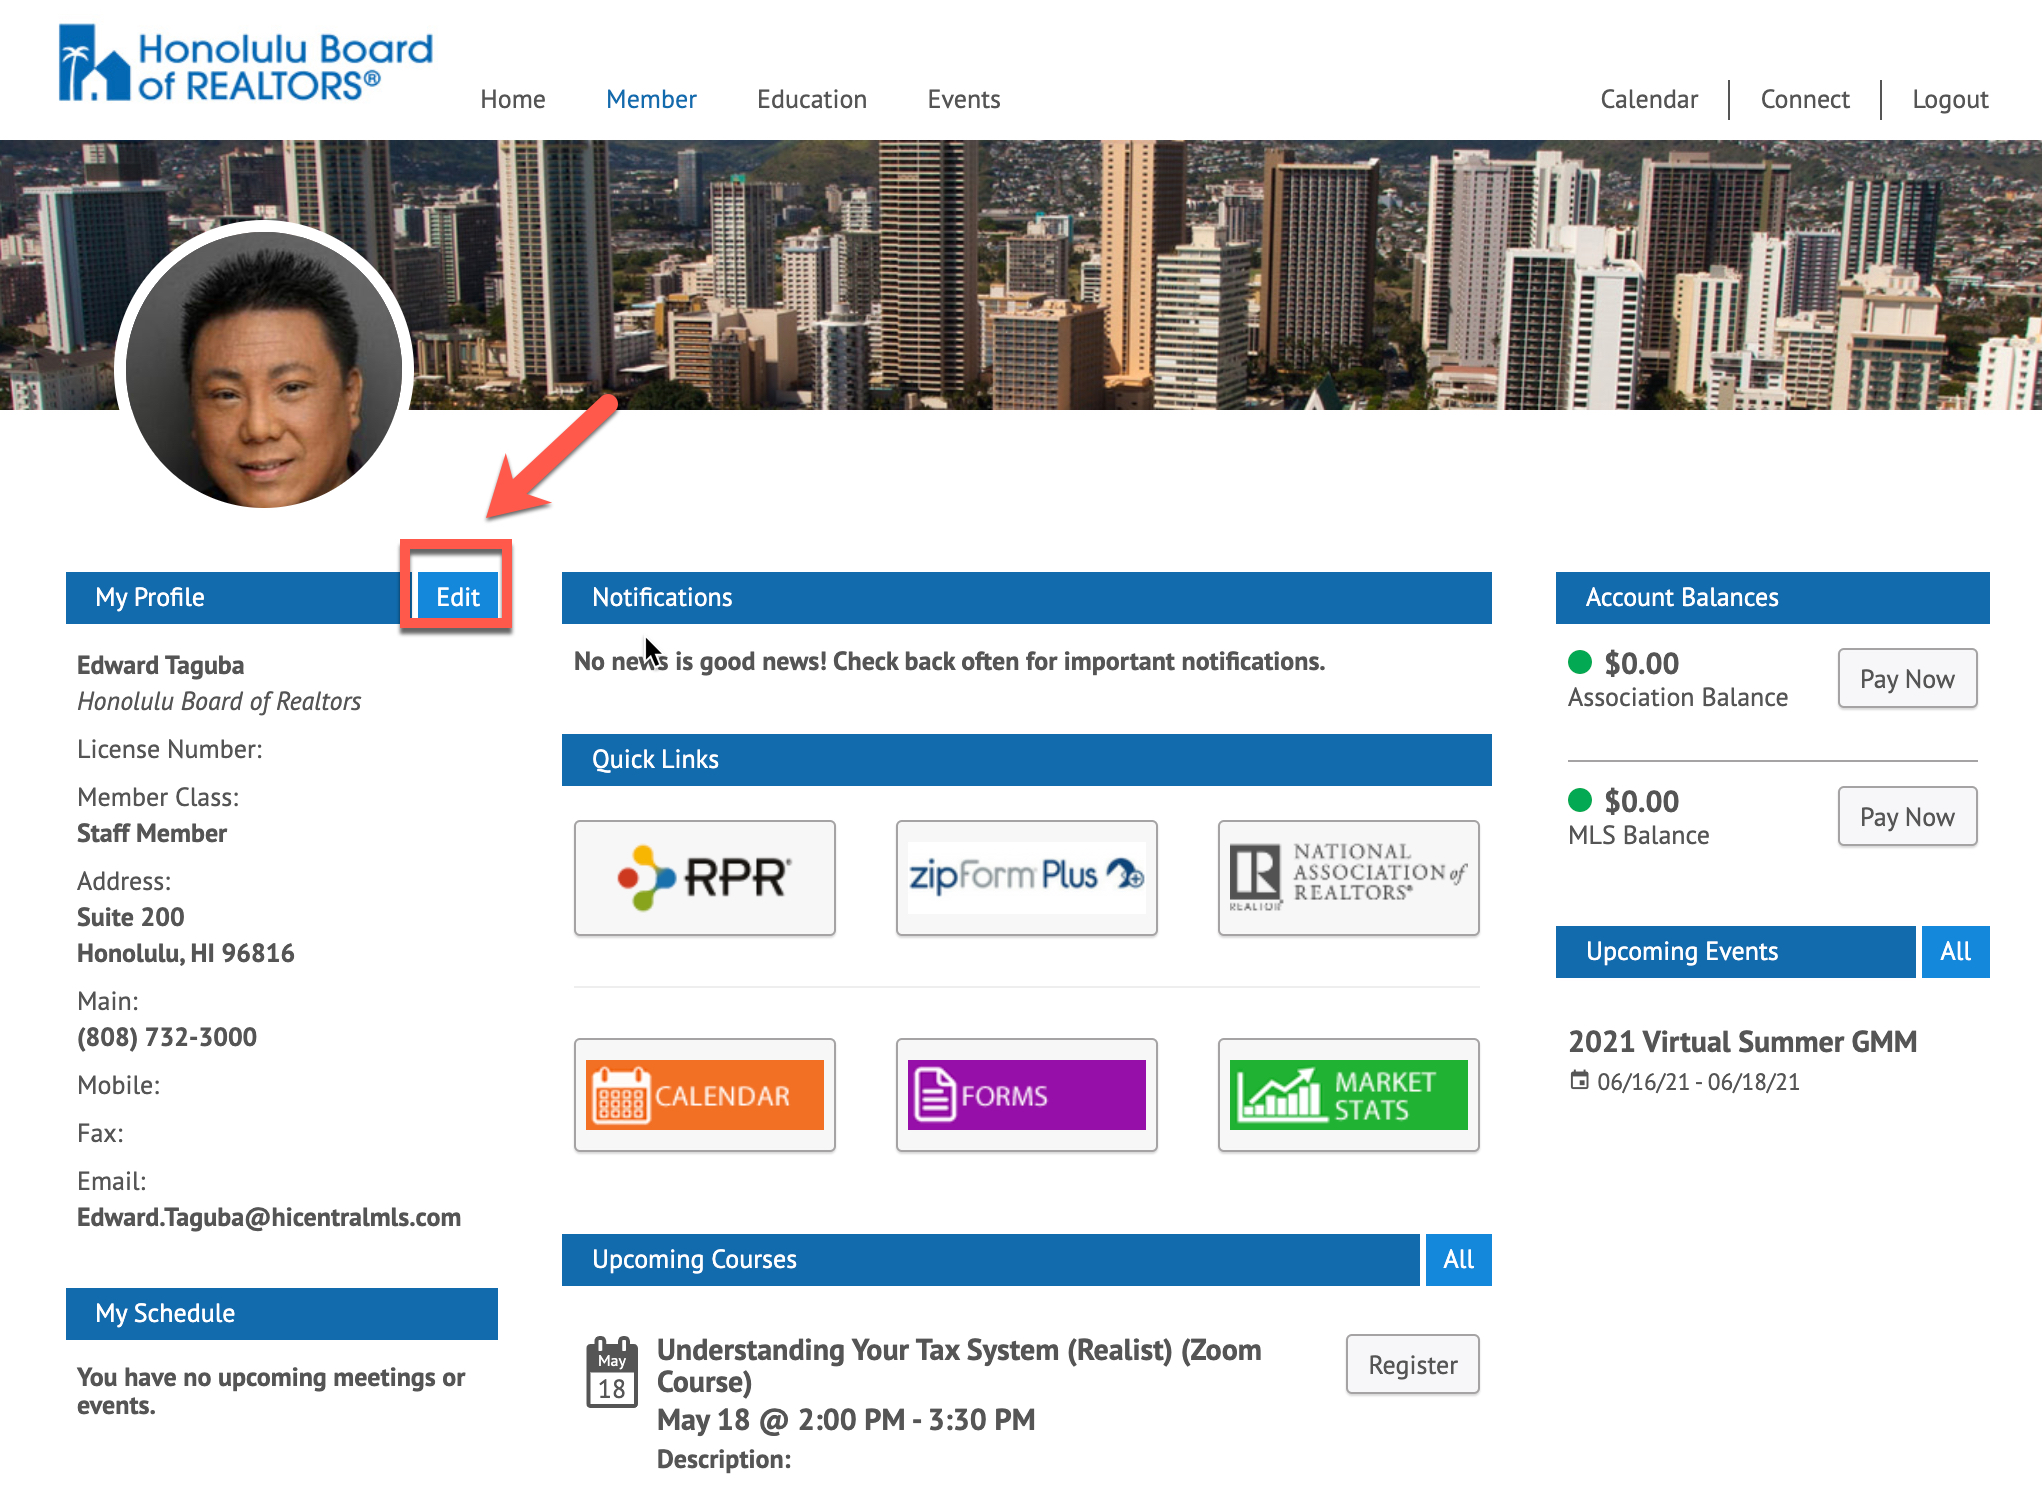Click the orange Calendar quick link
Image resolution: width=2042 pixels, height=1486 pixels.
pos(704,1095)
